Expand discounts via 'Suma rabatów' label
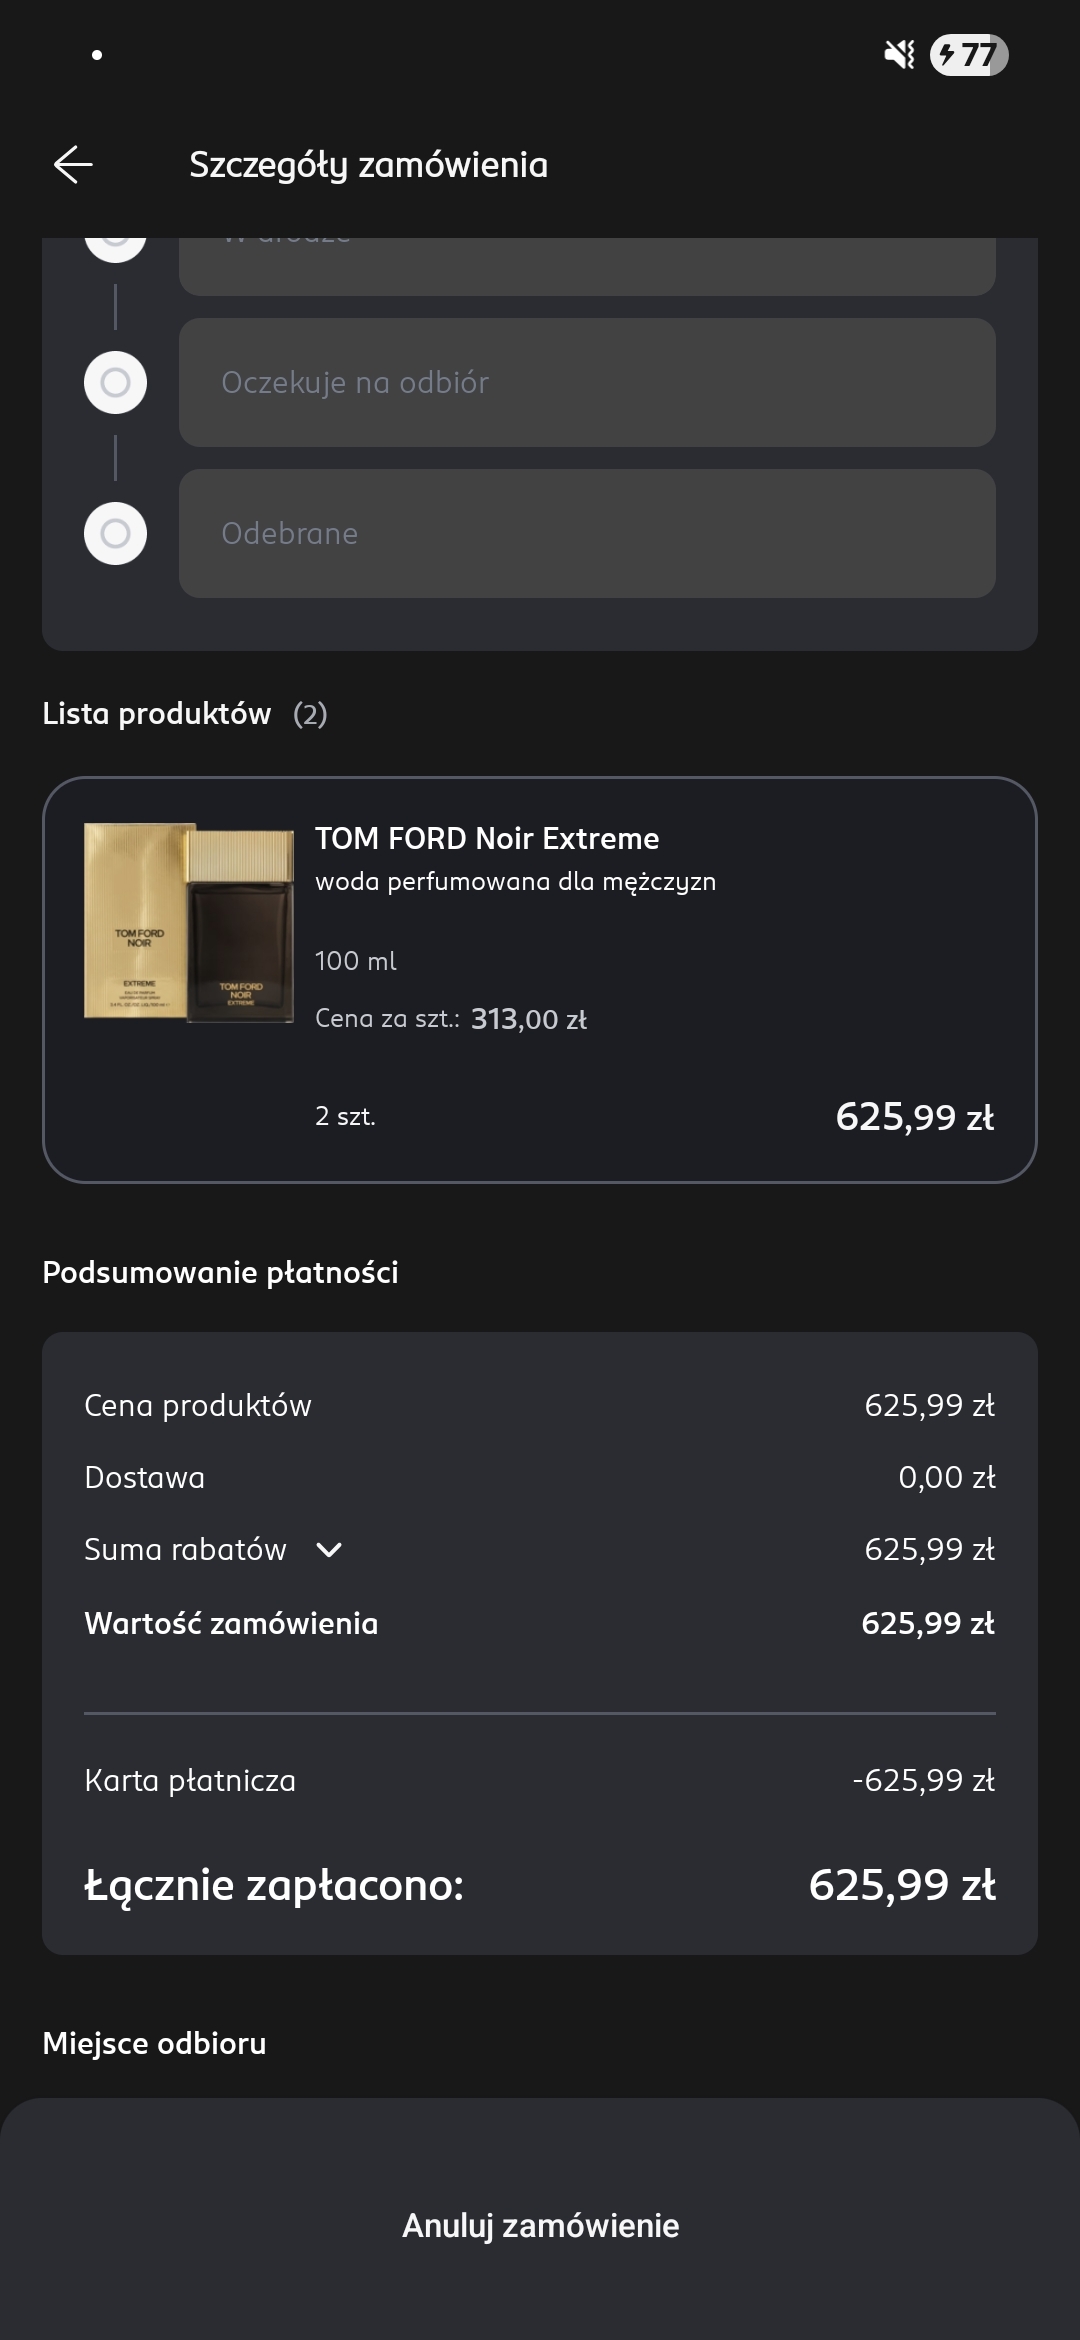Image resolution: width=1080 pixels, height=2340 pixels. click(185, 1550)
